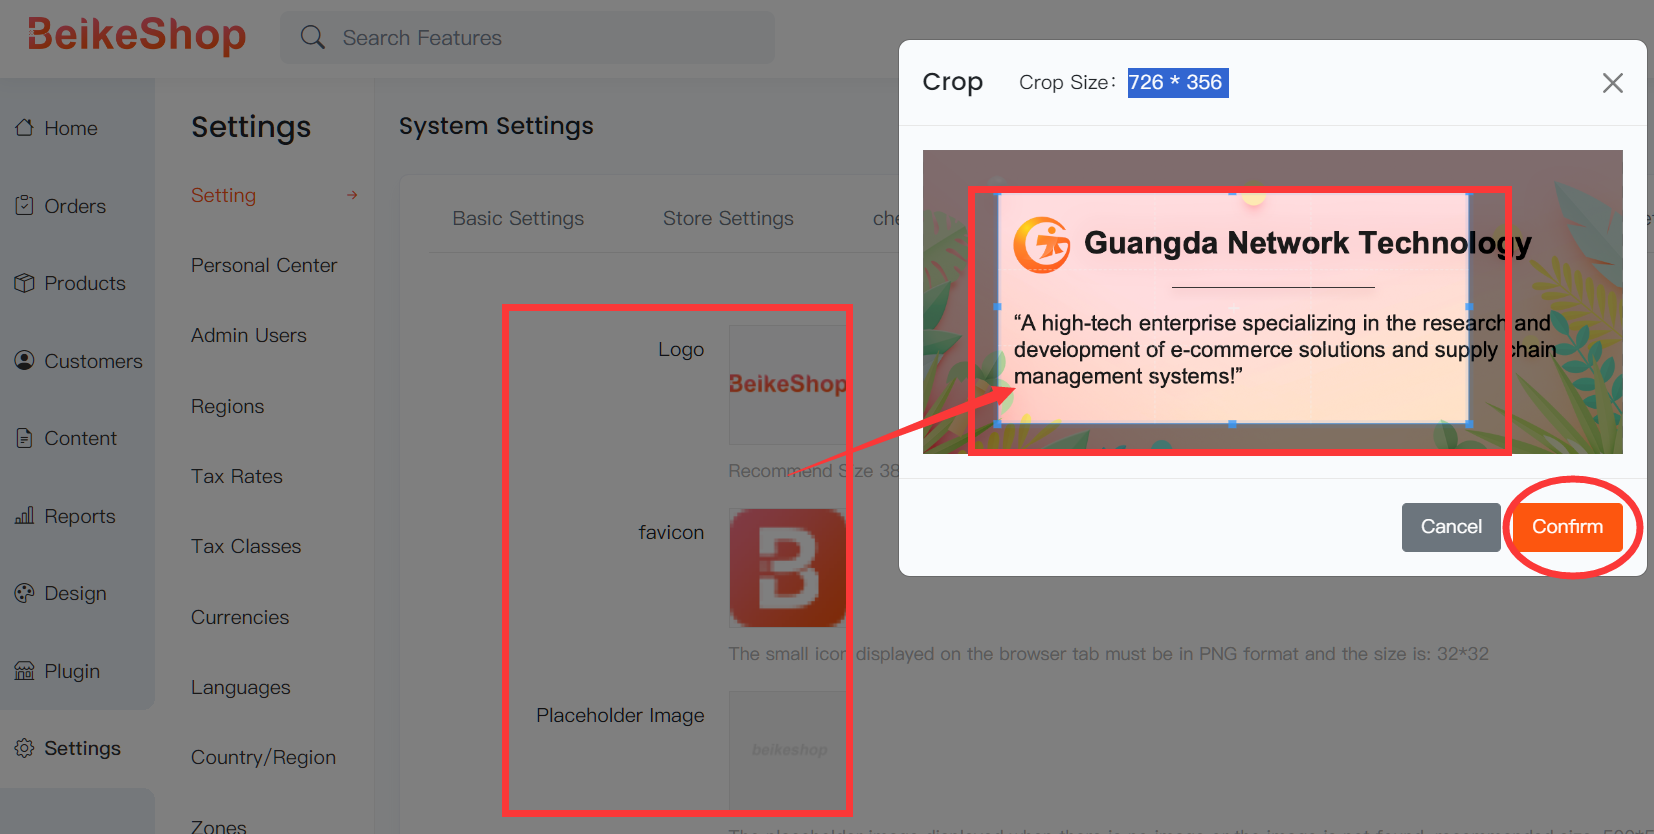Switch to the Basic Settings tab
Image resolution: width=1654 pixels, height=834 pixels.
[x=518, y=218]
